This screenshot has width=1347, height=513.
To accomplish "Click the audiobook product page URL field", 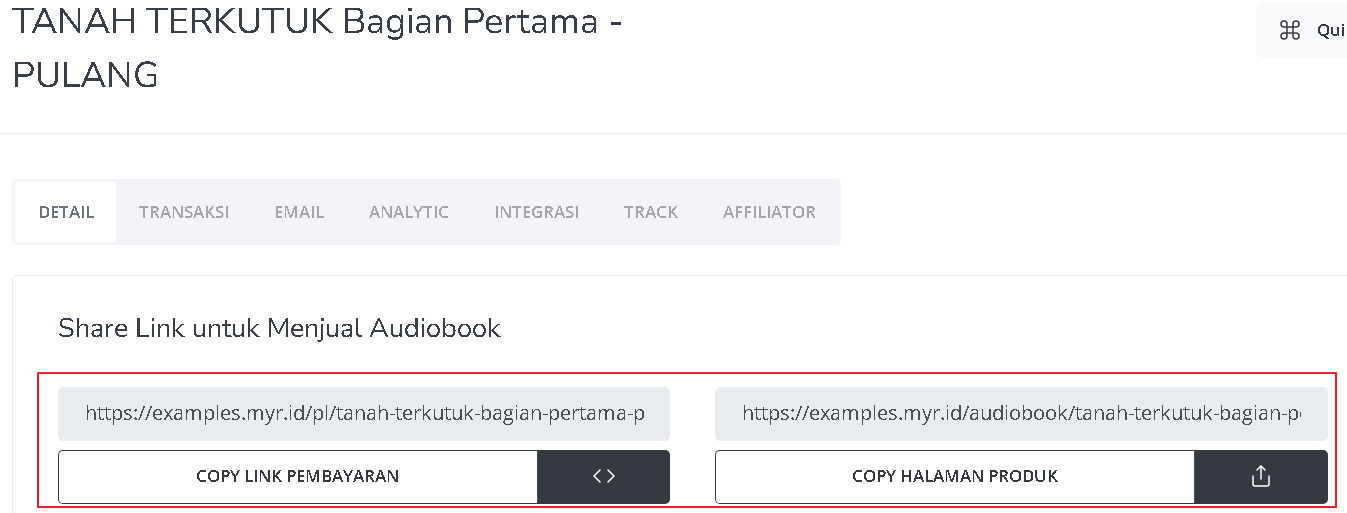I will pyautogui.click(x=1021, y=413).
